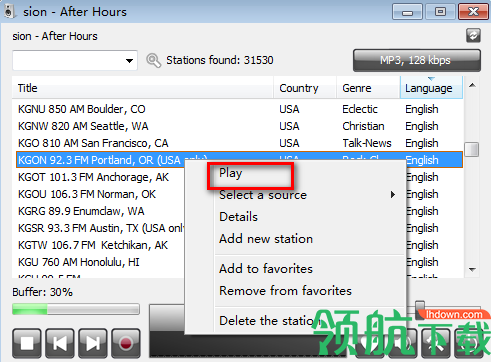Select station KGOT 101.3 FM Anchorage, AK
The width and height of the screenshot is (491, 362).
tap(93, 177)
